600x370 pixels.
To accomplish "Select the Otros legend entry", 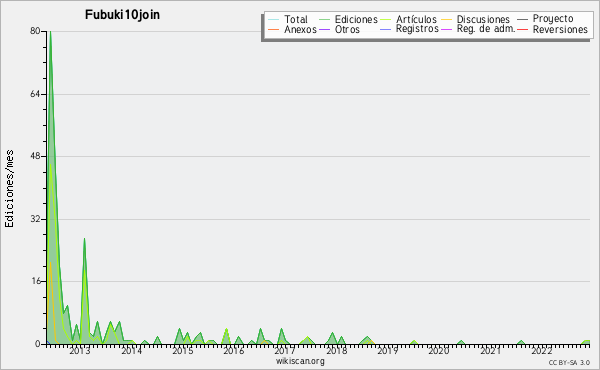I will point(347,29).
